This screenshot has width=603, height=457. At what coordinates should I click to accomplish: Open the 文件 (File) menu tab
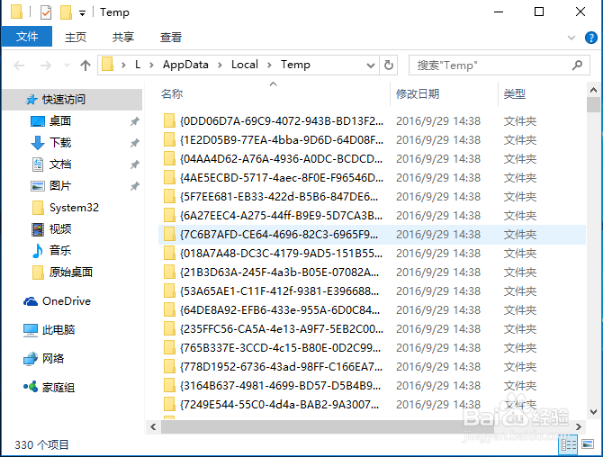point(25,38)
